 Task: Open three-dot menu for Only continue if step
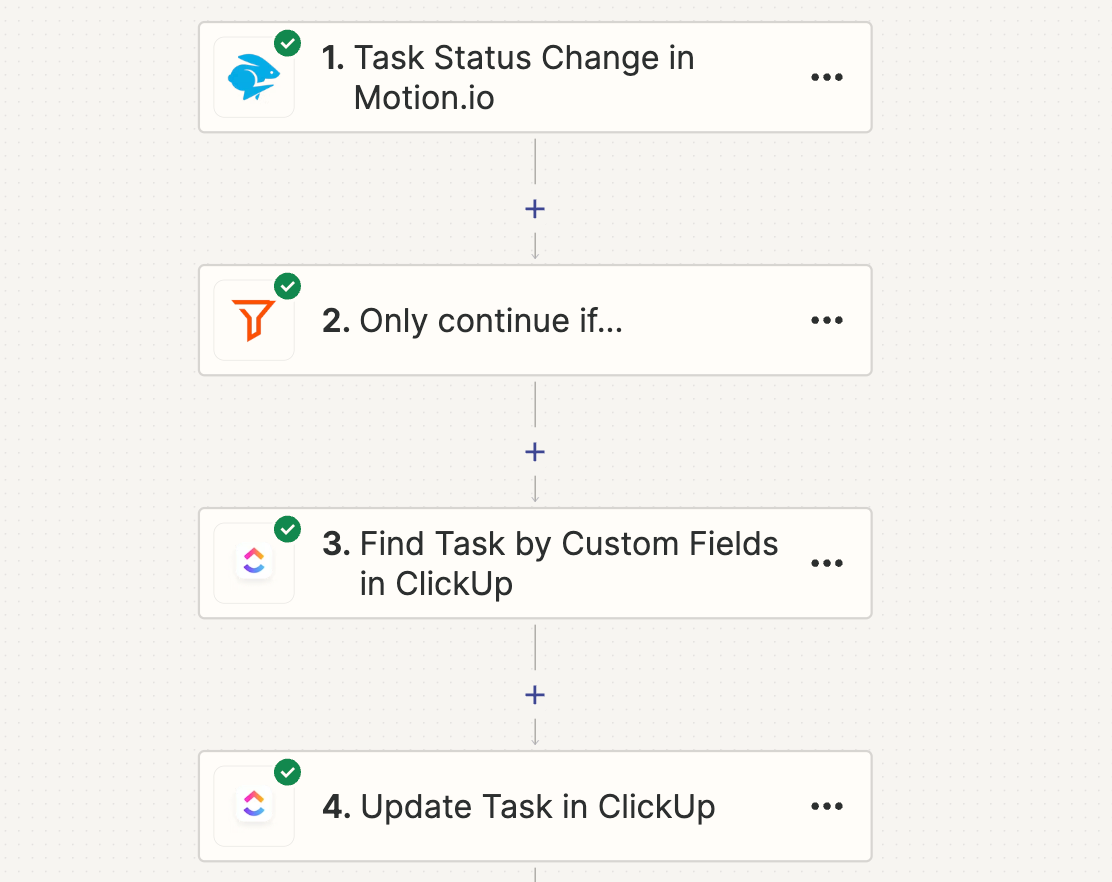[x=827, y=321]
